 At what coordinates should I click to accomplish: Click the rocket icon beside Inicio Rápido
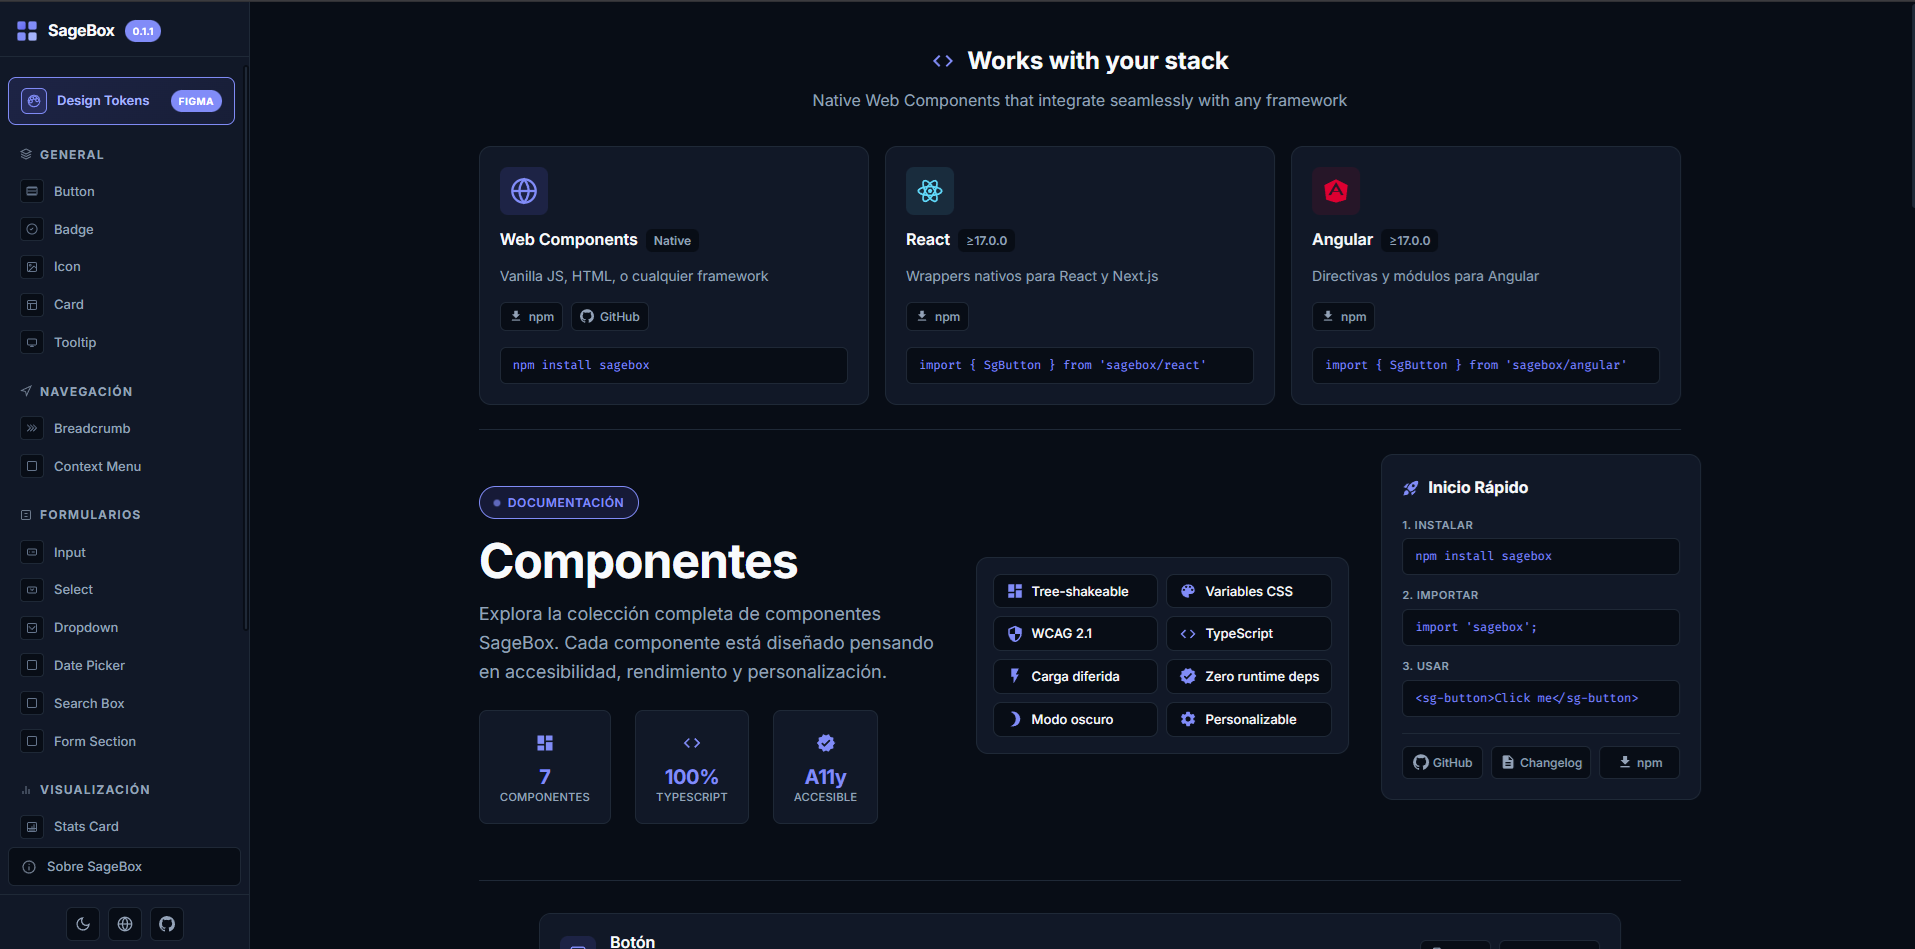tap(1410, 487)
